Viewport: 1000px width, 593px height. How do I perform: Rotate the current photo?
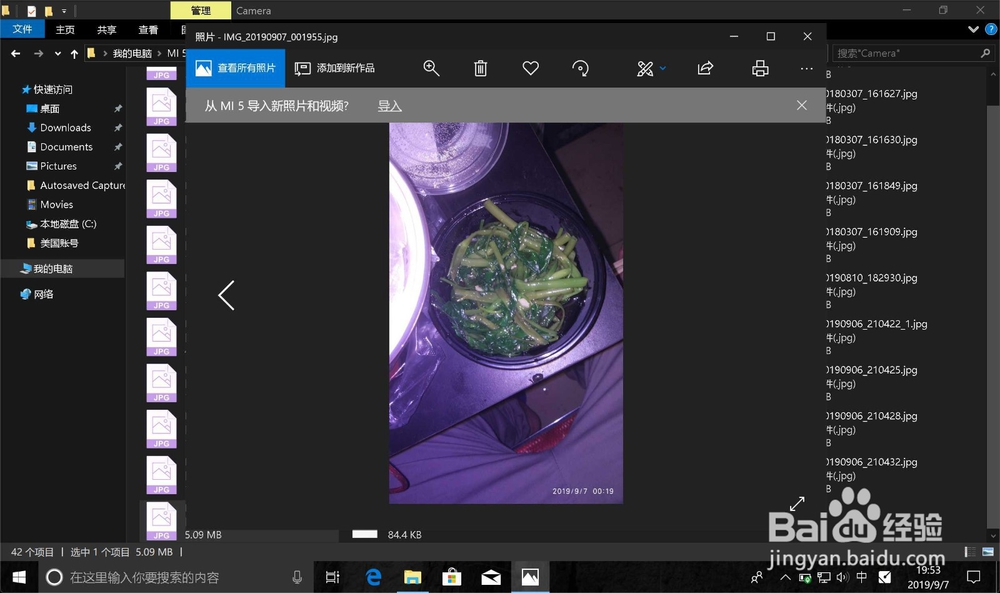click(580, 68)
